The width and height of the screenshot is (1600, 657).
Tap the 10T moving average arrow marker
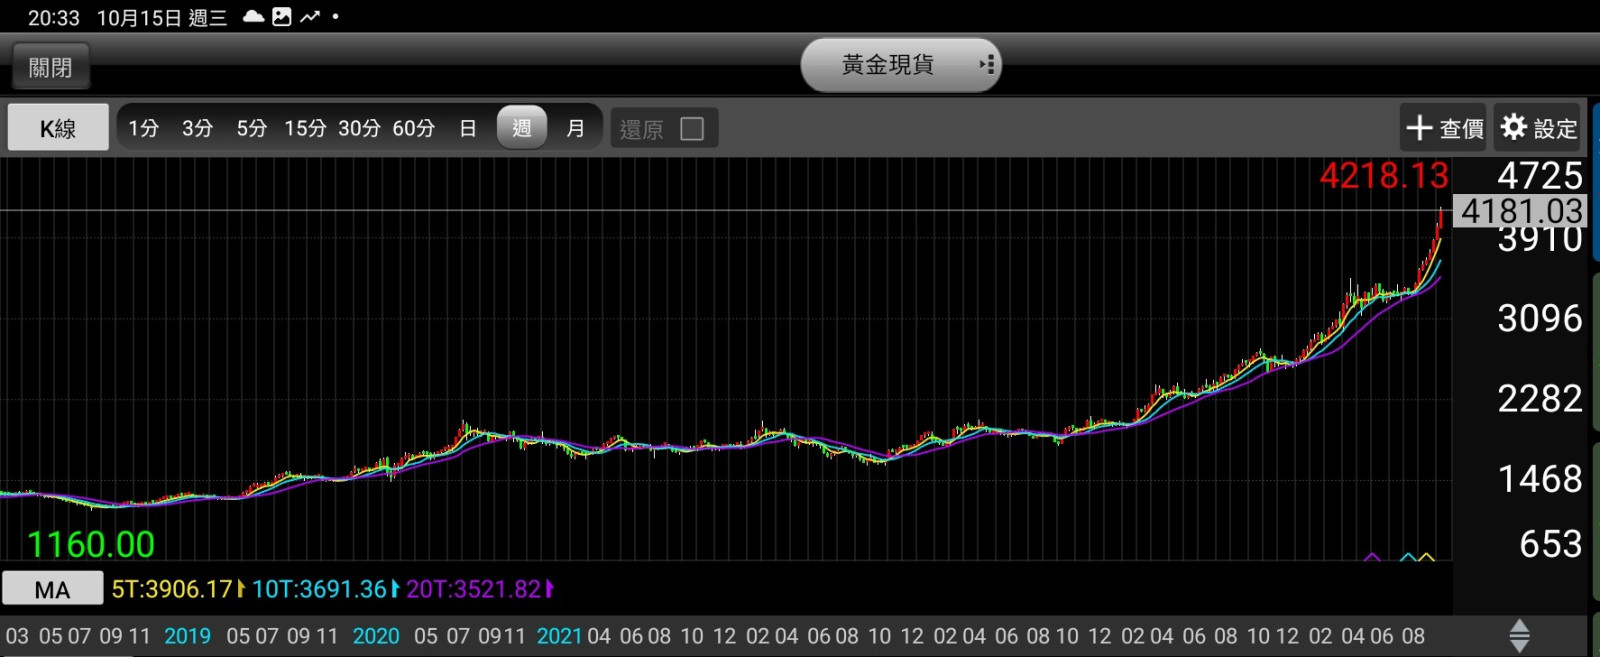click(x=395, y=589)
